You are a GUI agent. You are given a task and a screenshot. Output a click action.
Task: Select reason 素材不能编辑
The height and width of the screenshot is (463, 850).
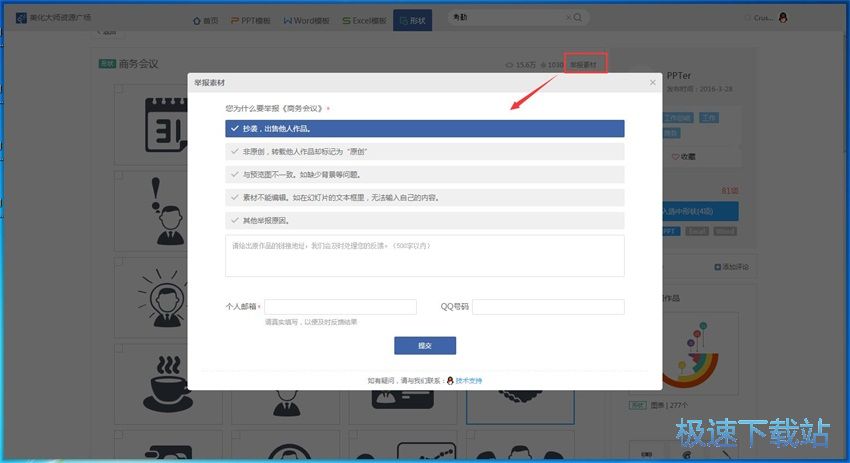coord(424,197)
